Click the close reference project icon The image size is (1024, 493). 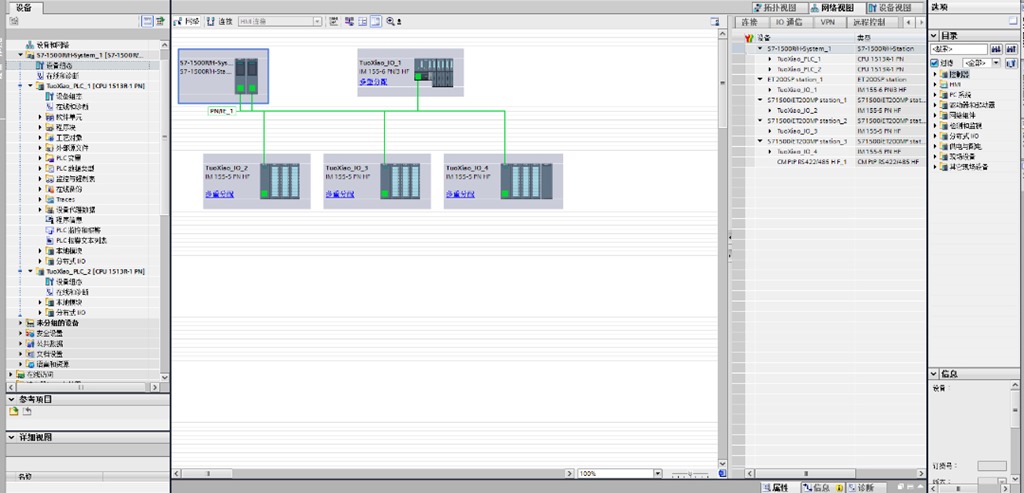[x=27, y=411]
